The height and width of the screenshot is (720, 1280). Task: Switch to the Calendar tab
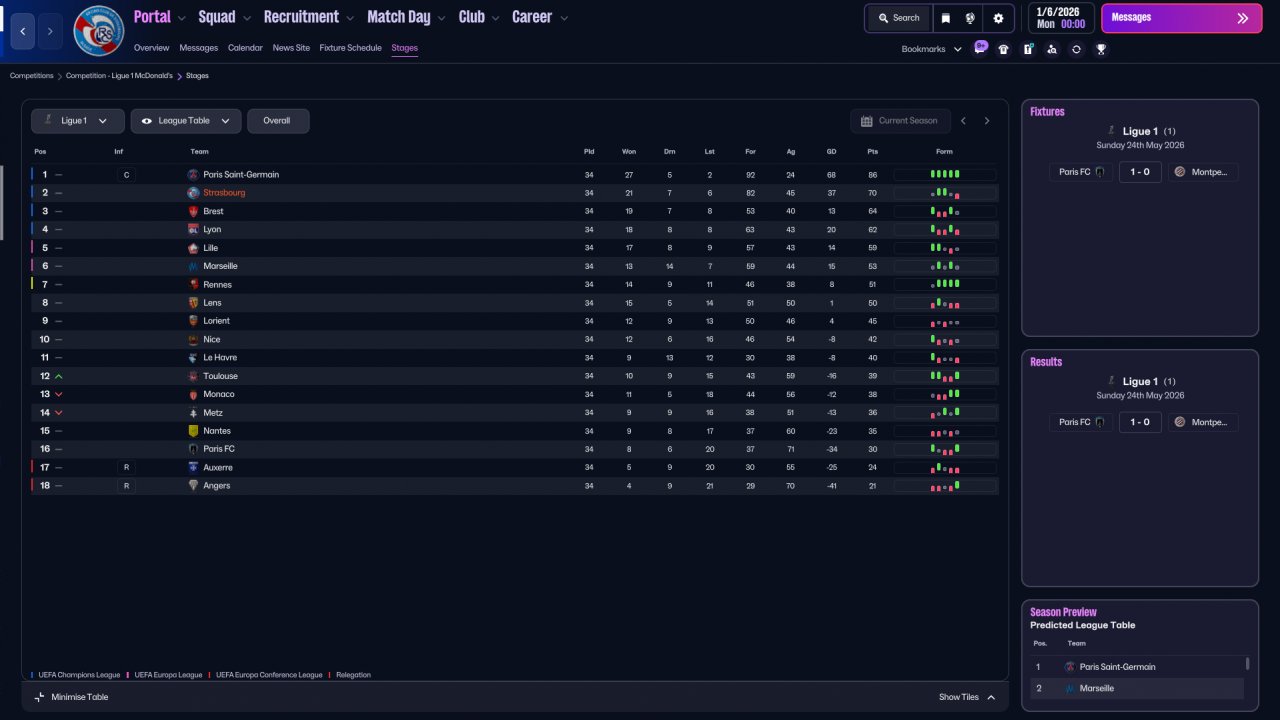coord(245,48)
